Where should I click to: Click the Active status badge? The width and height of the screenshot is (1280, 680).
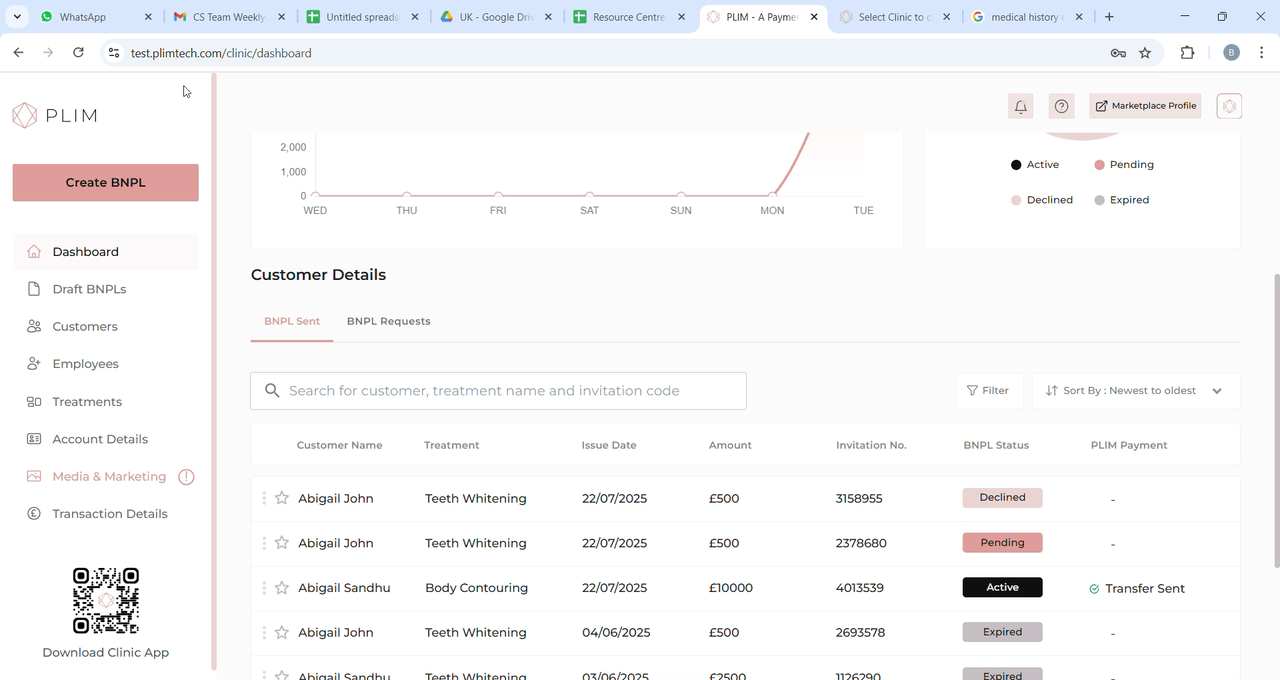click(x=1003, y=588)
